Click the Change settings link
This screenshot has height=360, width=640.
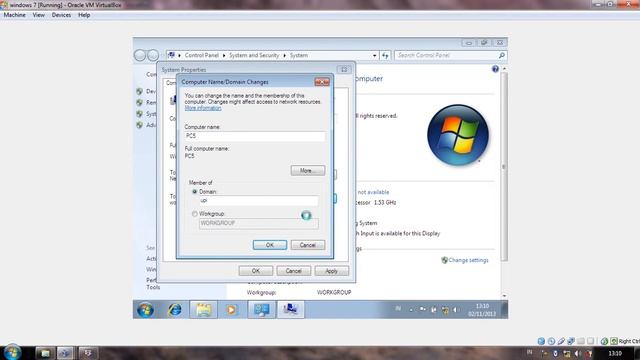(x=468, y=260)
